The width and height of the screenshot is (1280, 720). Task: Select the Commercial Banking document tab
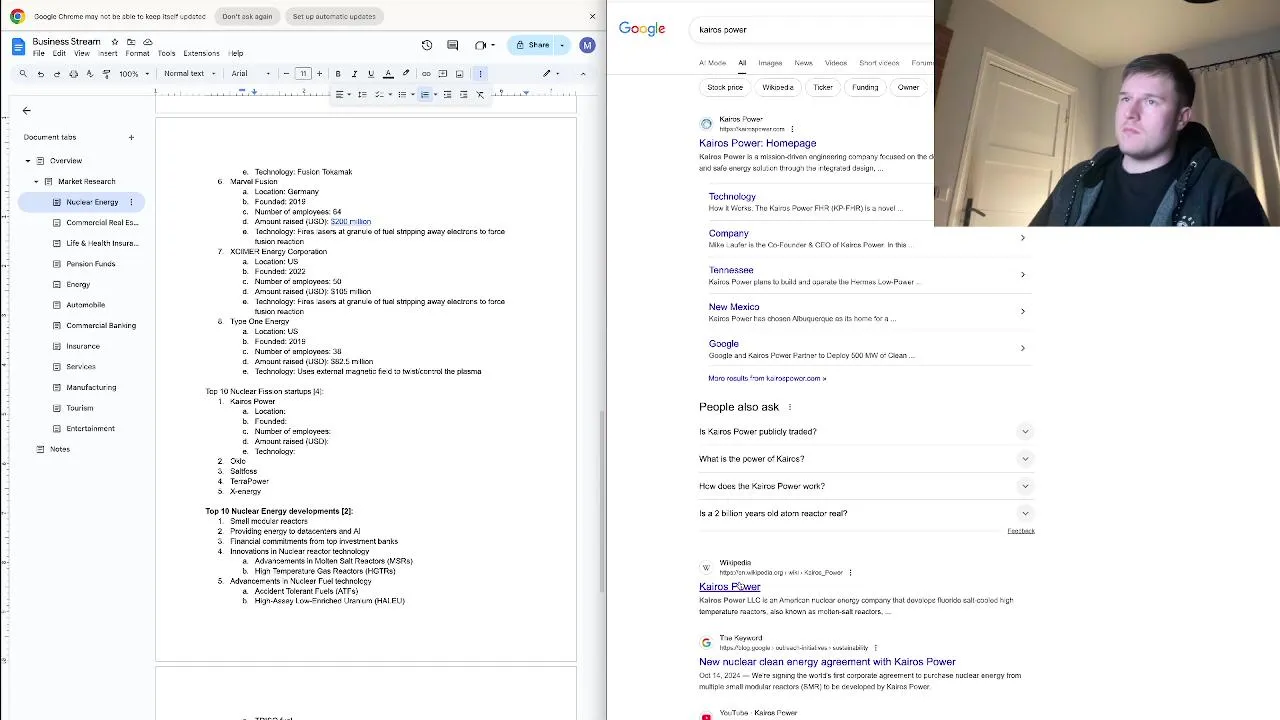pyautogui.click(x=101, y=326)
